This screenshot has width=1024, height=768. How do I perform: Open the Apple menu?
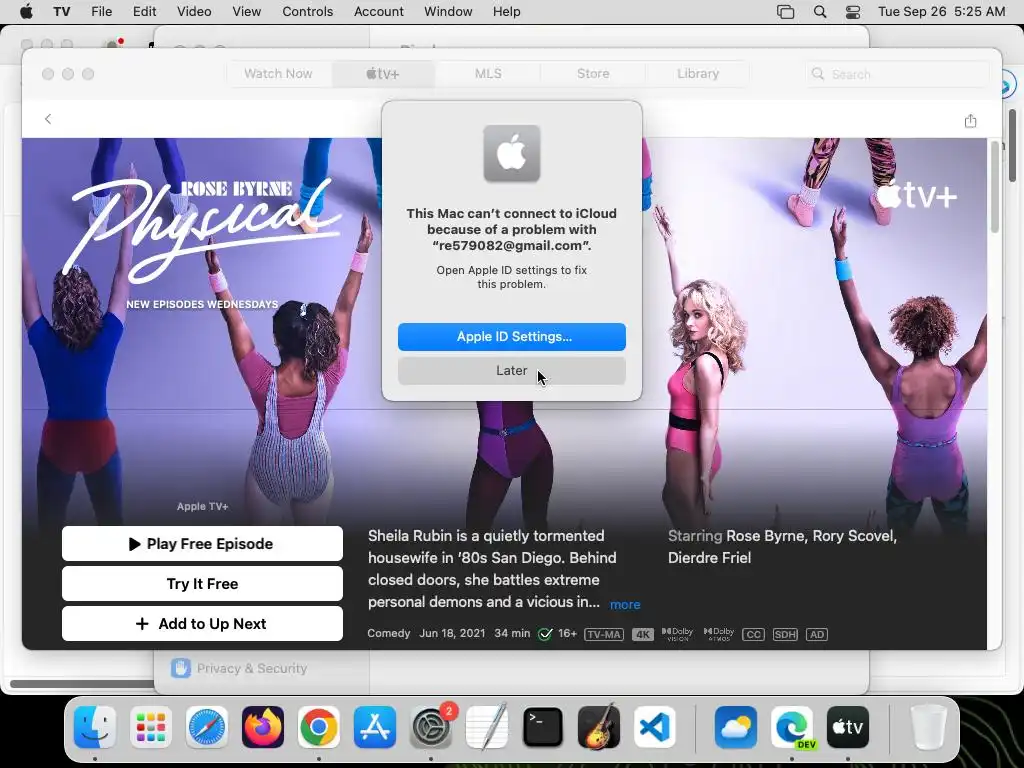(26, 12)
